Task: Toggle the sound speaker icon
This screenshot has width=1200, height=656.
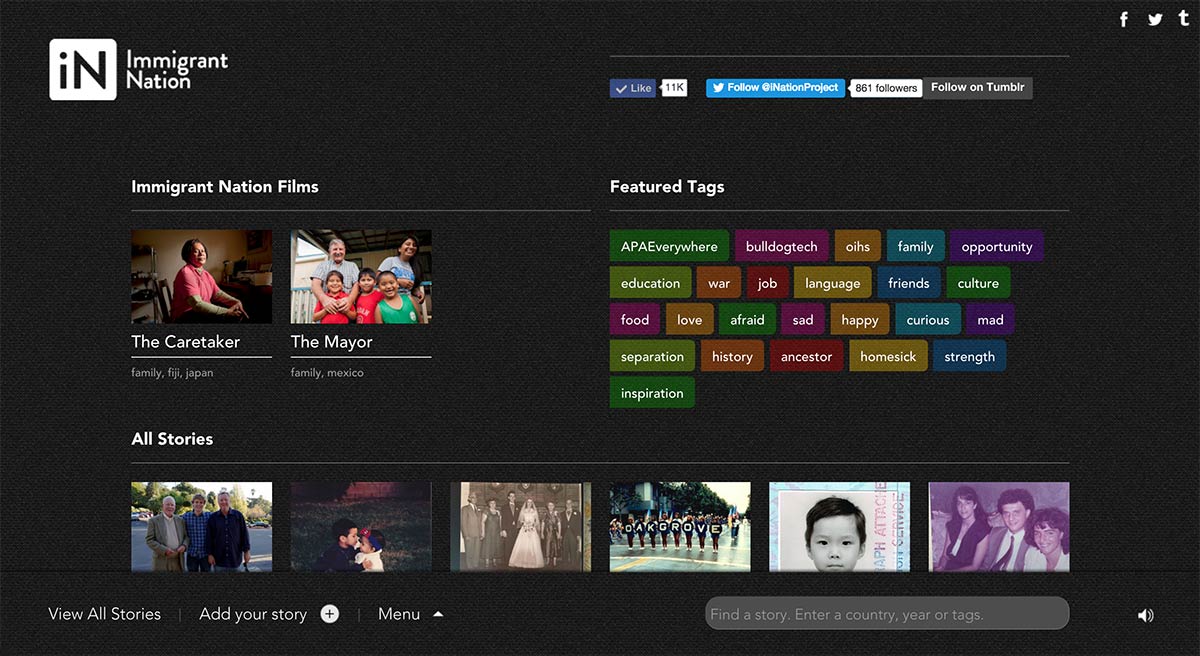Action: 1145,615
